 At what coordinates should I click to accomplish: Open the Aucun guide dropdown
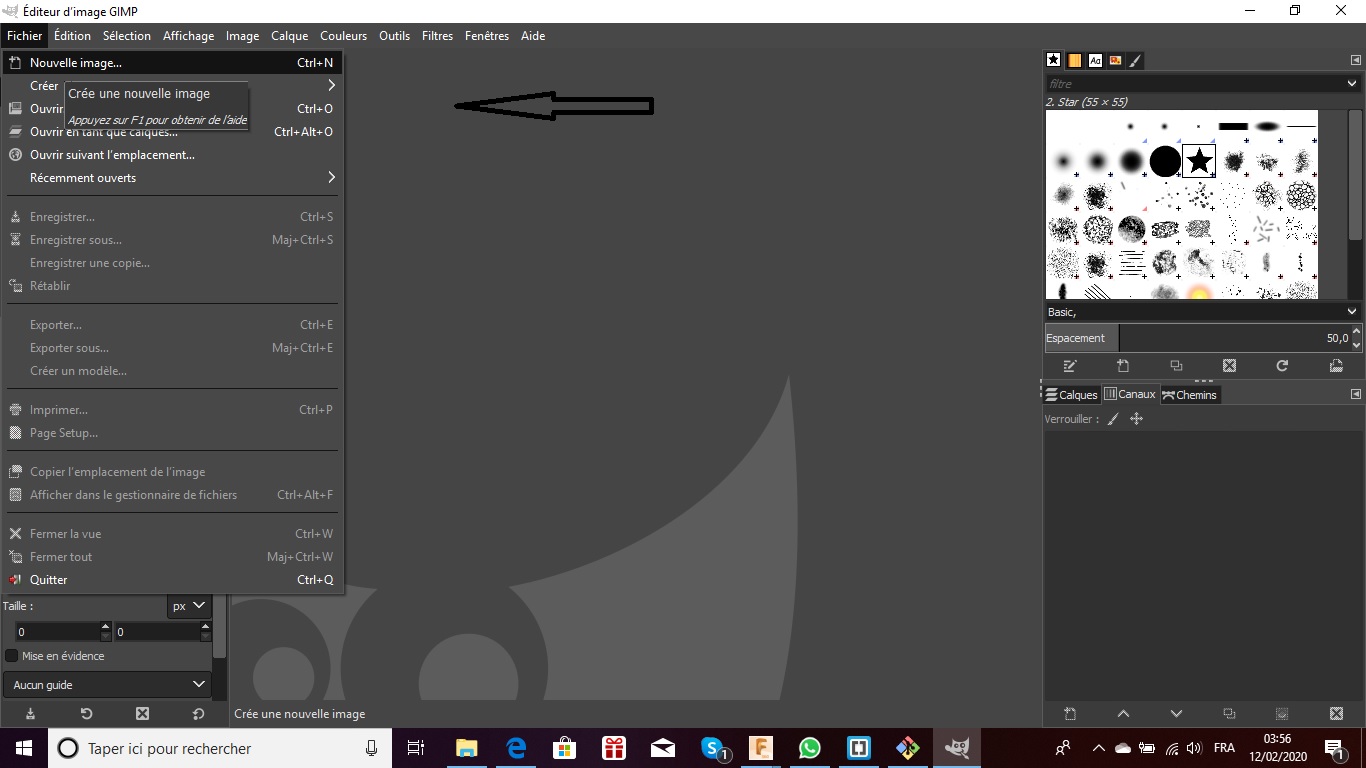point(107,685)
